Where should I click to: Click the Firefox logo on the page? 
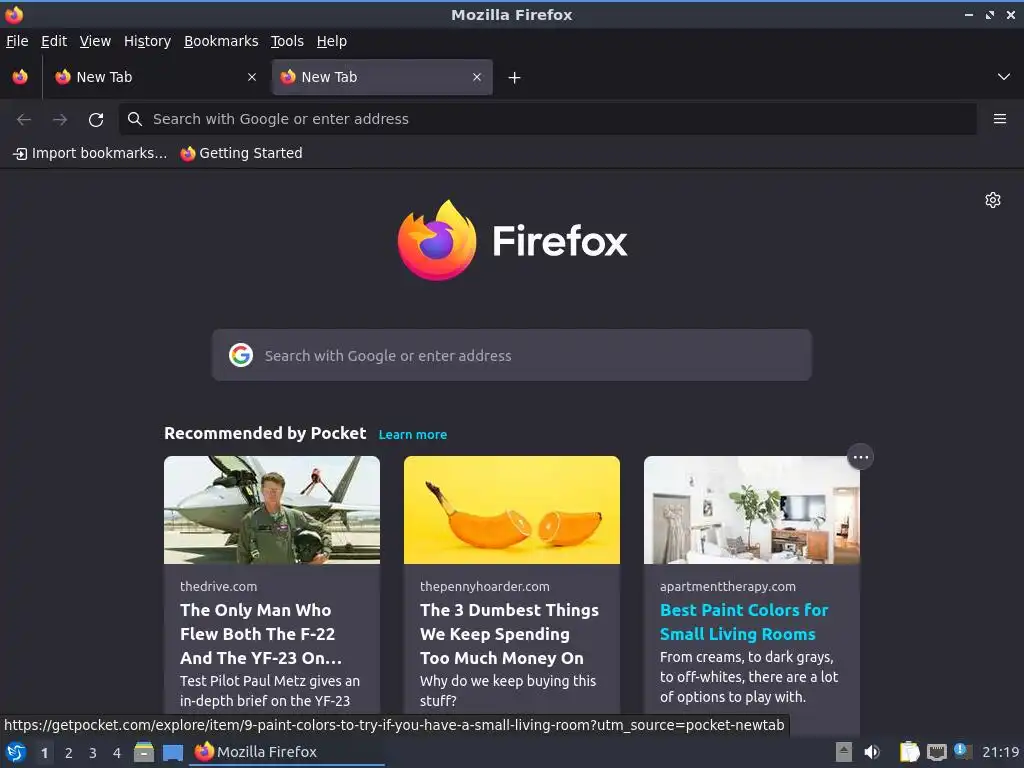click(513, 240)
